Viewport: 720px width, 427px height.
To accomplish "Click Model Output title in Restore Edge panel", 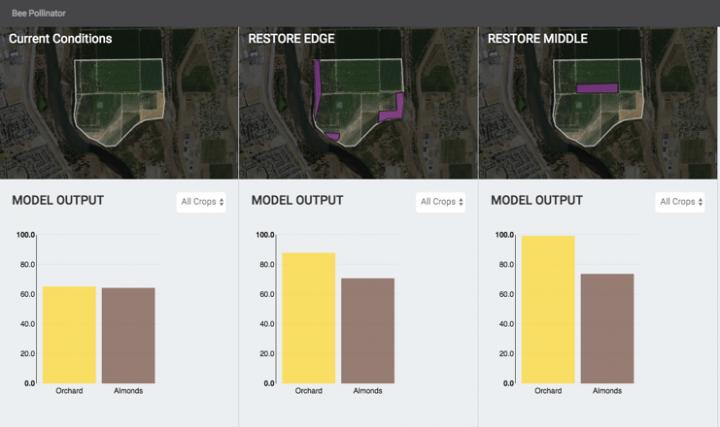I will click(297, 200).
